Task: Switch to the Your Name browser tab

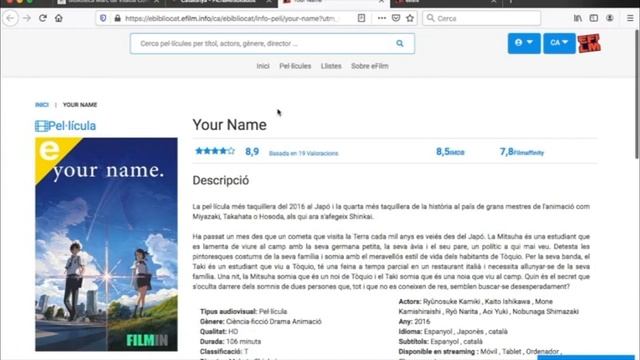Action: coord(333,2)
